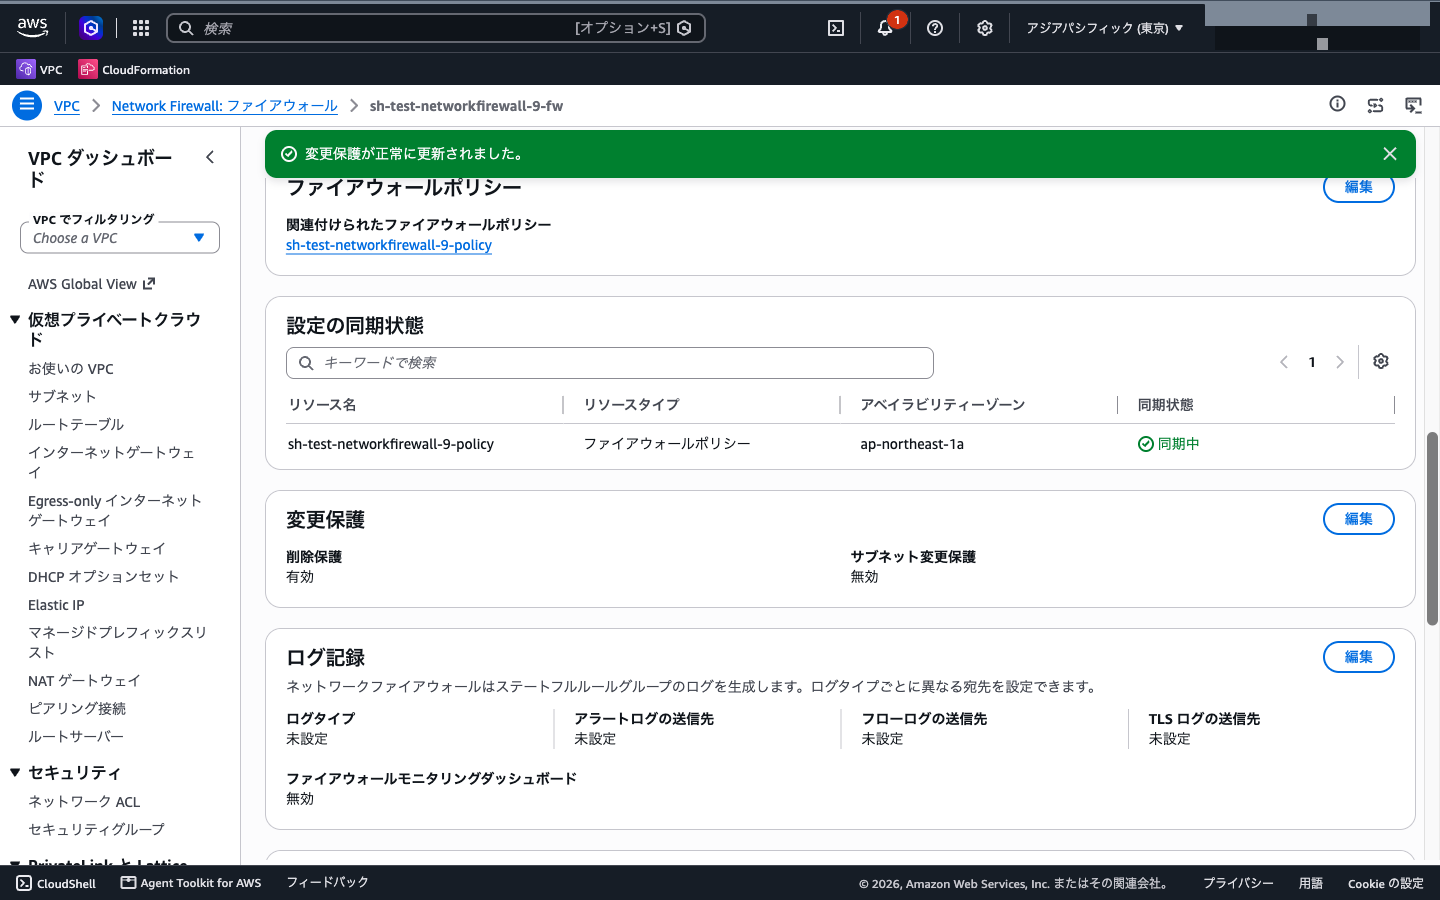Open the info panel icon

point(1337,104)
